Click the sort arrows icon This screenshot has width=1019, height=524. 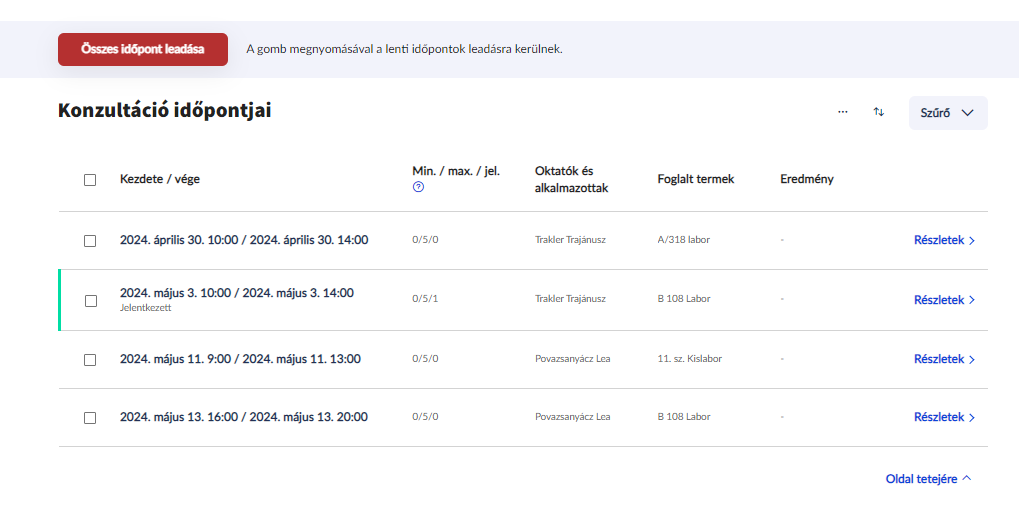879,113
